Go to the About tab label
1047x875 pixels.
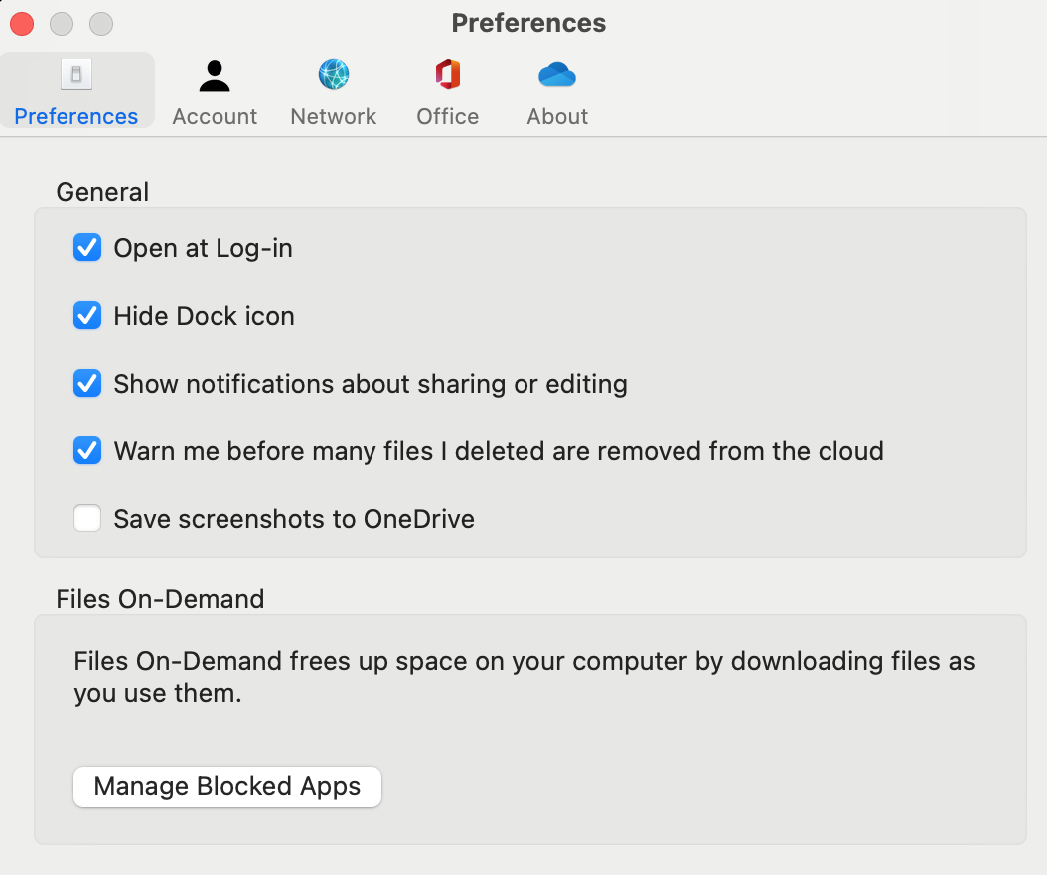pyautogui.click(x=557, y=116)
